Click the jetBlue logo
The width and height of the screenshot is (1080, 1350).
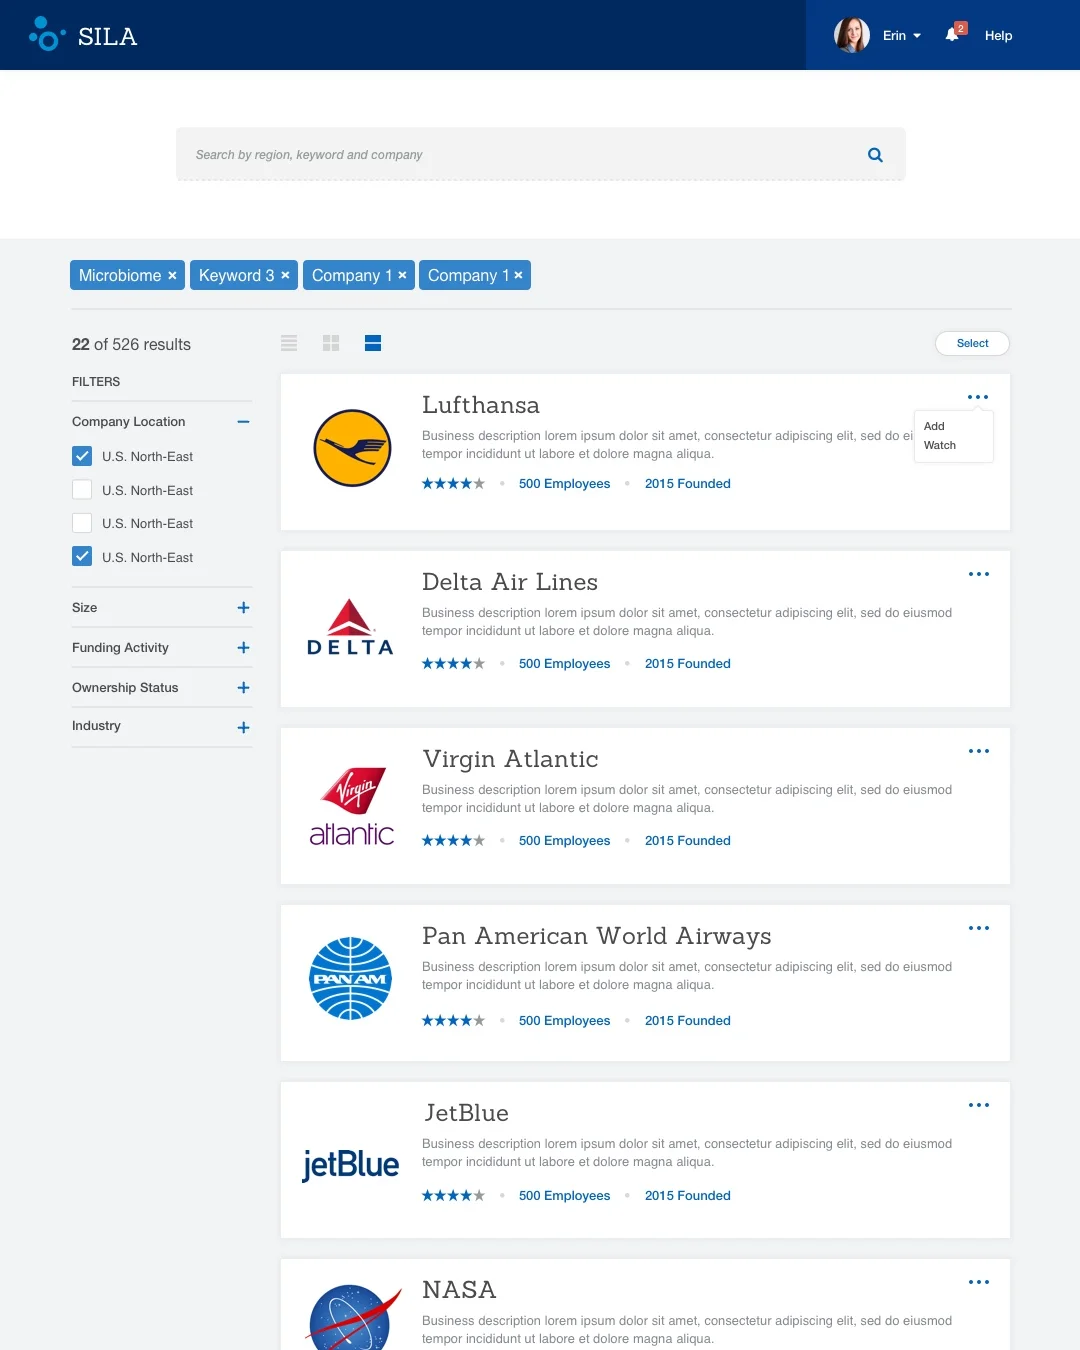click(x=350, y=1164)
